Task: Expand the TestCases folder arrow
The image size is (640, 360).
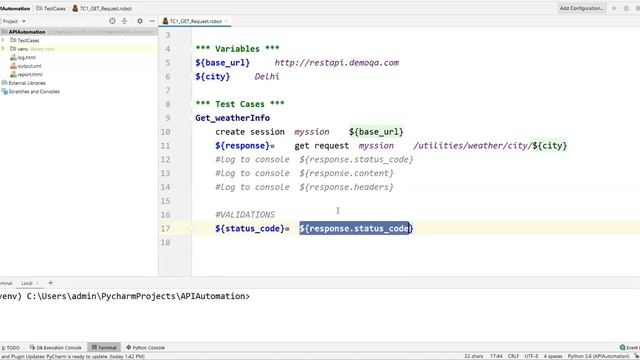Action: pyautogui.click(x=3, y=40)
